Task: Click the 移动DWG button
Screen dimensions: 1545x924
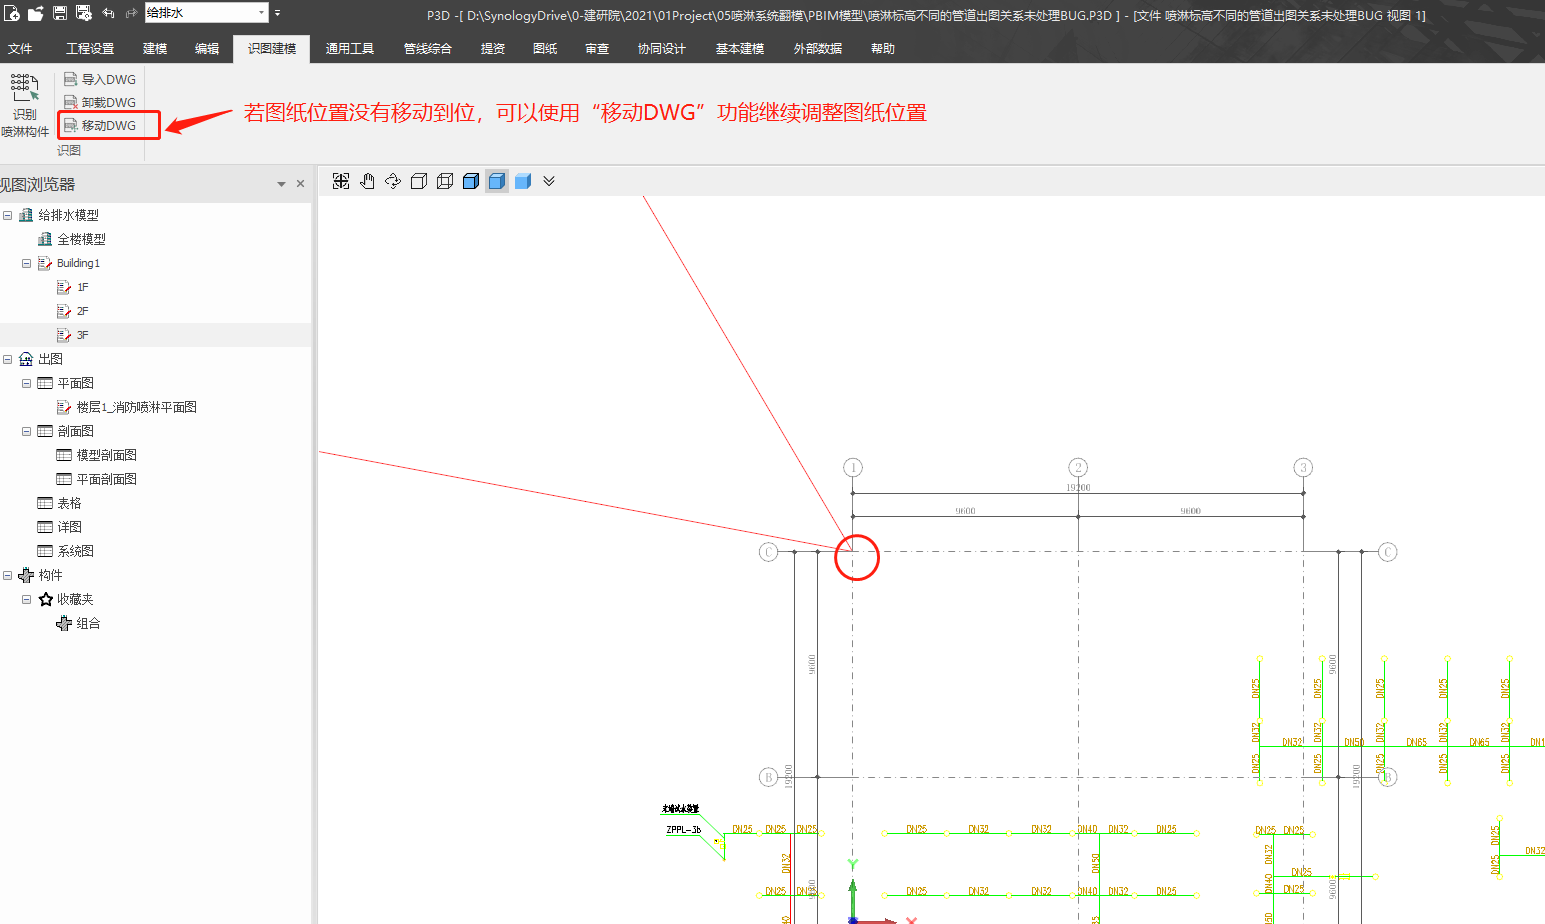Action: coord(101,126)
